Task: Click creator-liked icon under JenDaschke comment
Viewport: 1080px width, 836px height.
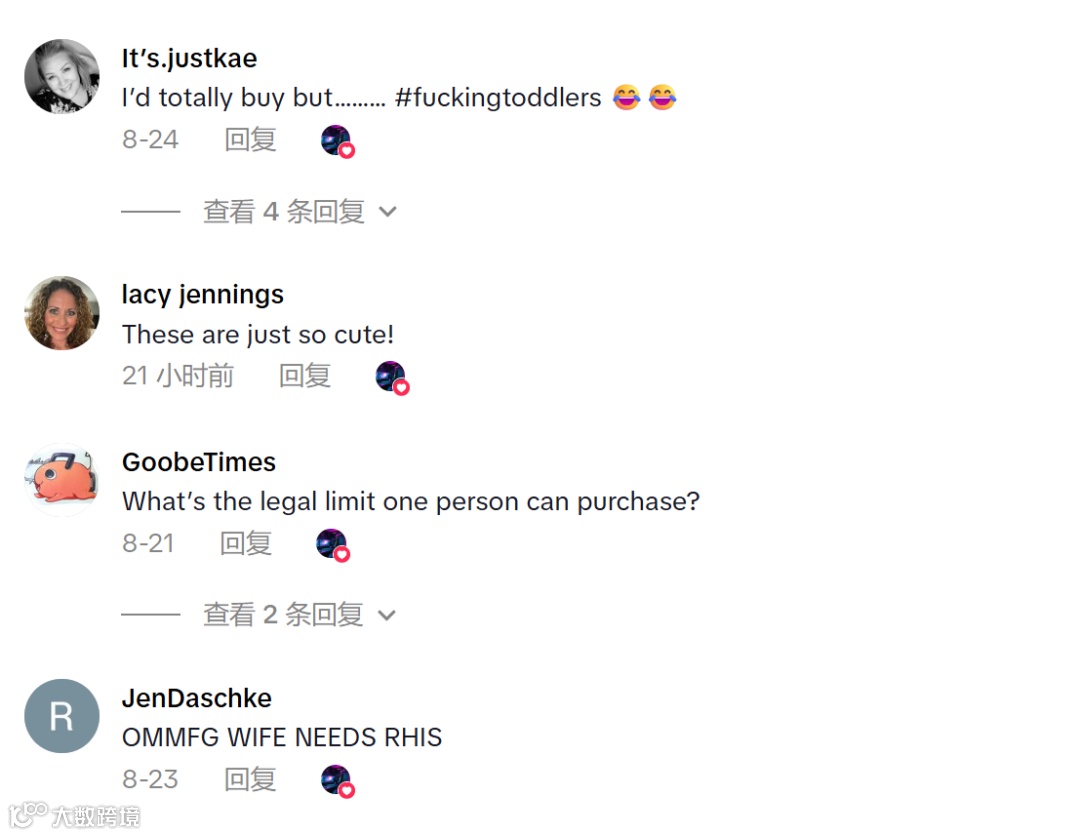Action: [338, 782]
